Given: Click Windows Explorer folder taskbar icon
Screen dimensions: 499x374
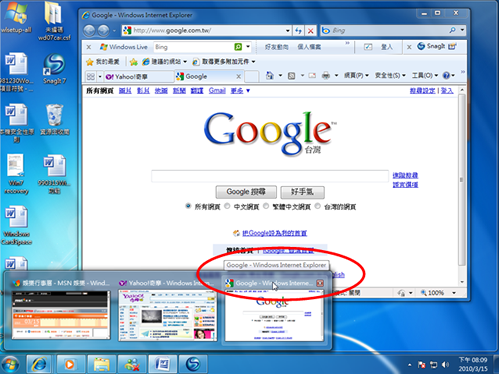Looking at the screenshot, I should pos(101,364).
